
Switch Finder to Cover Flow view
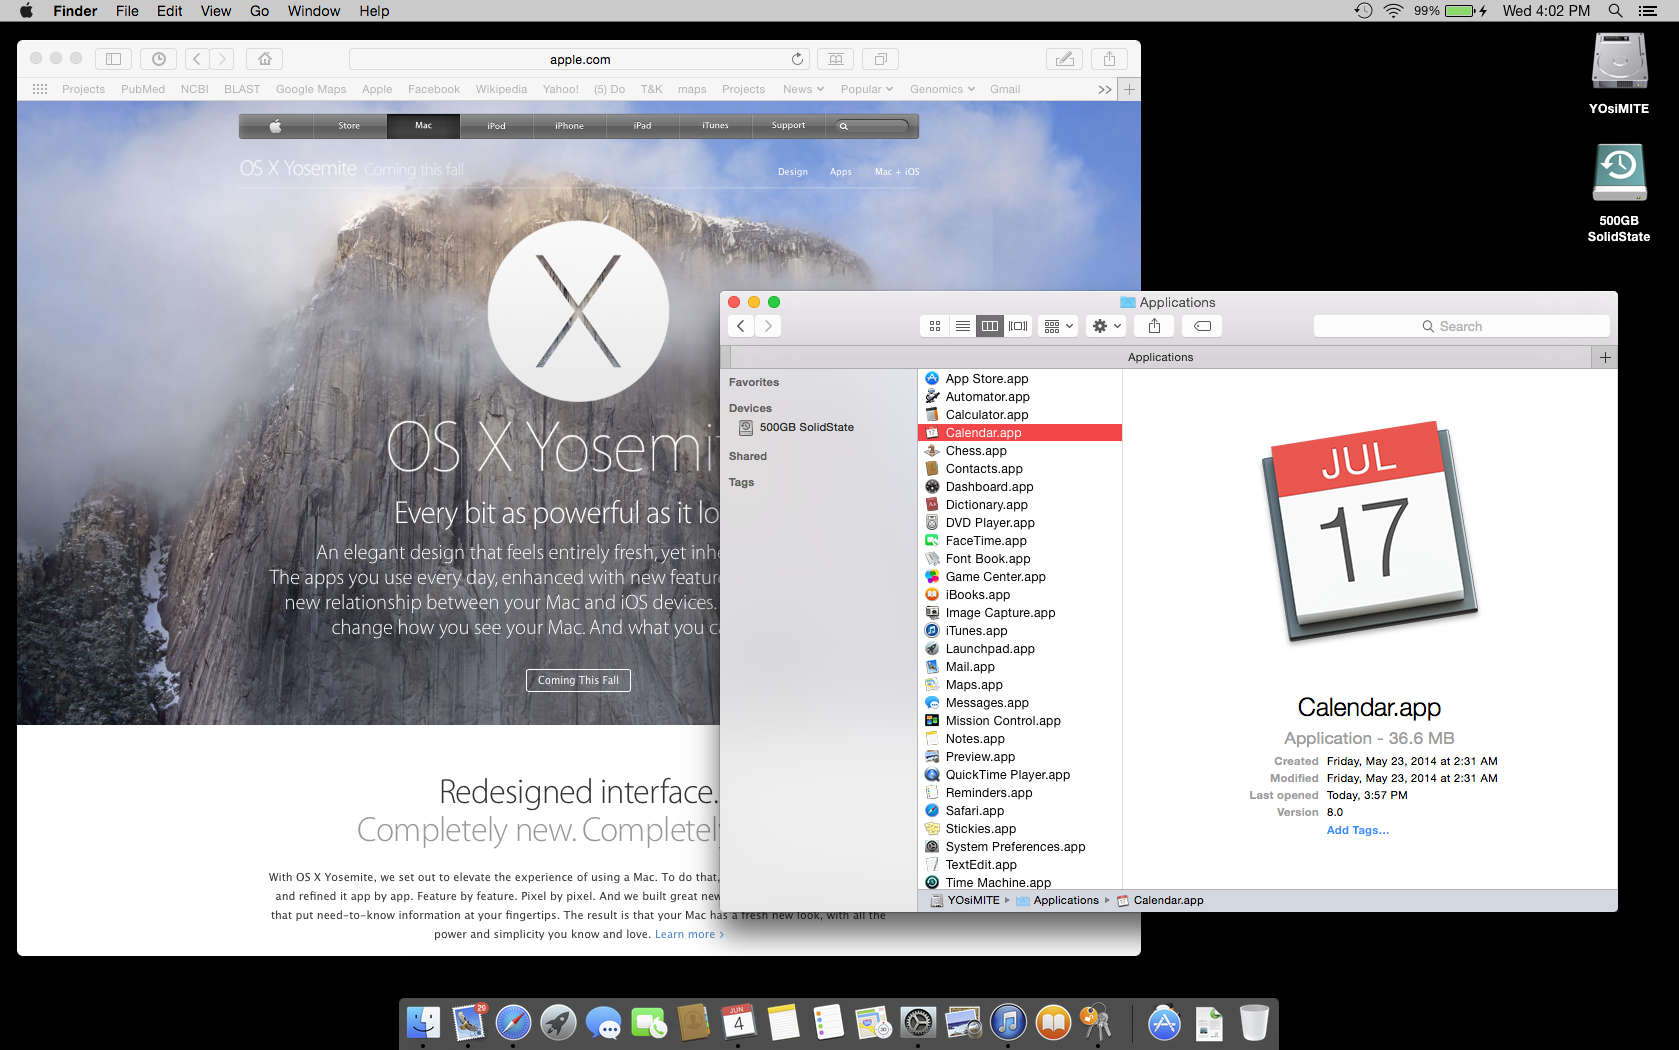1018,326
